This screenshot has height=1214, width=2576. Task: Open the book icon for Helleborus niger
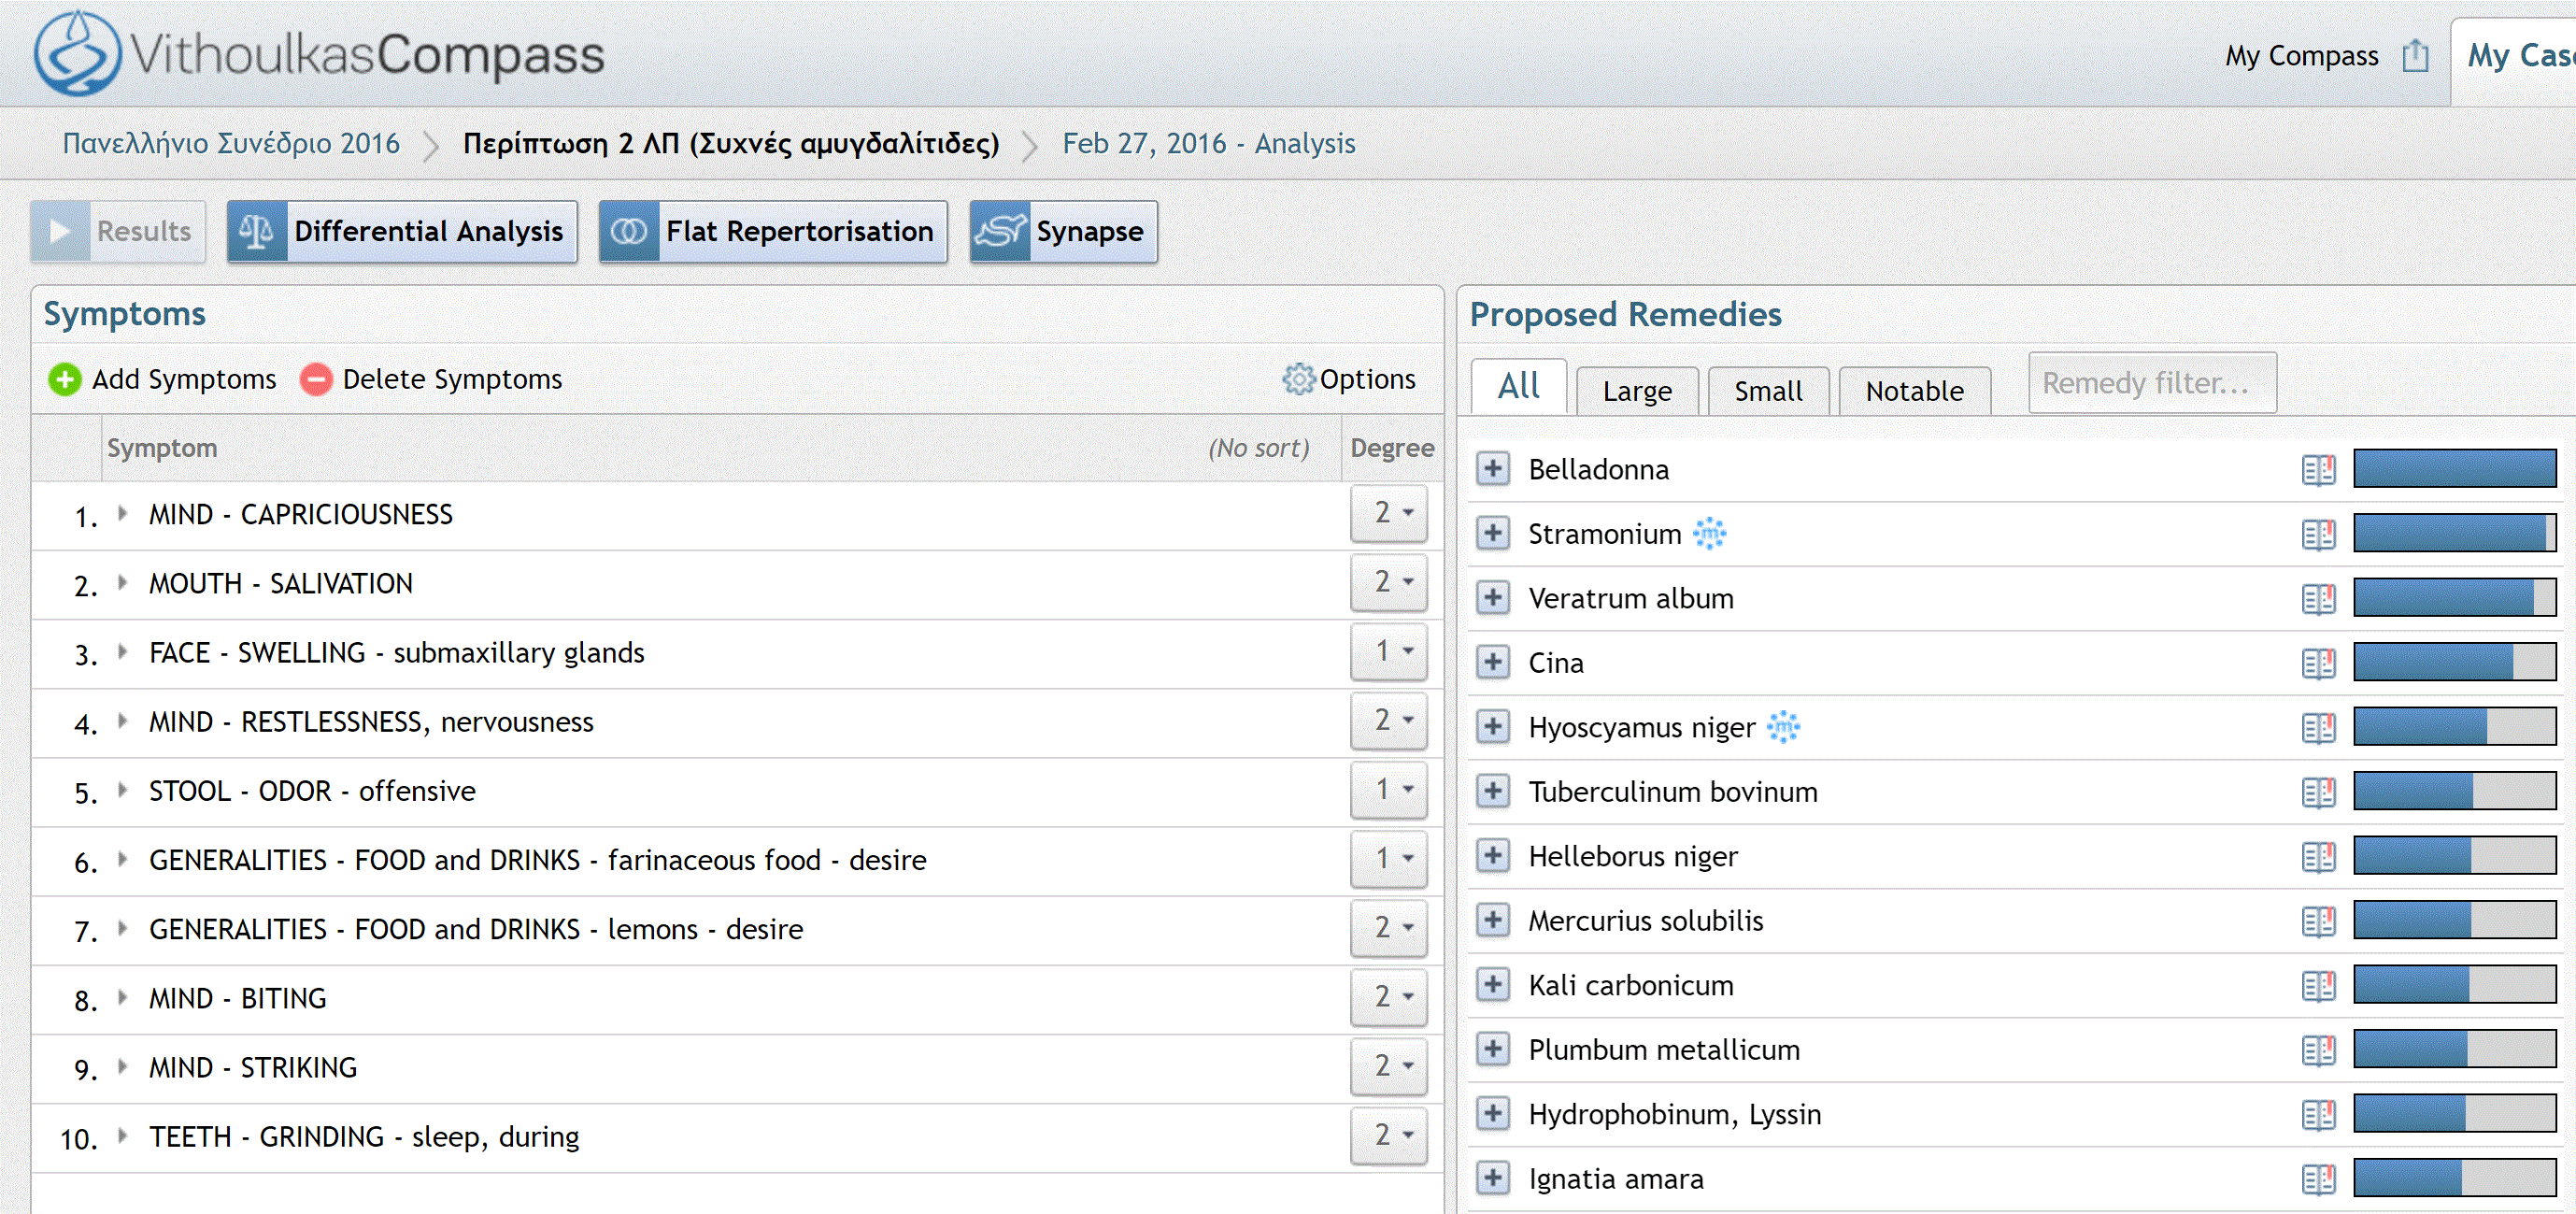[2318, 857]
